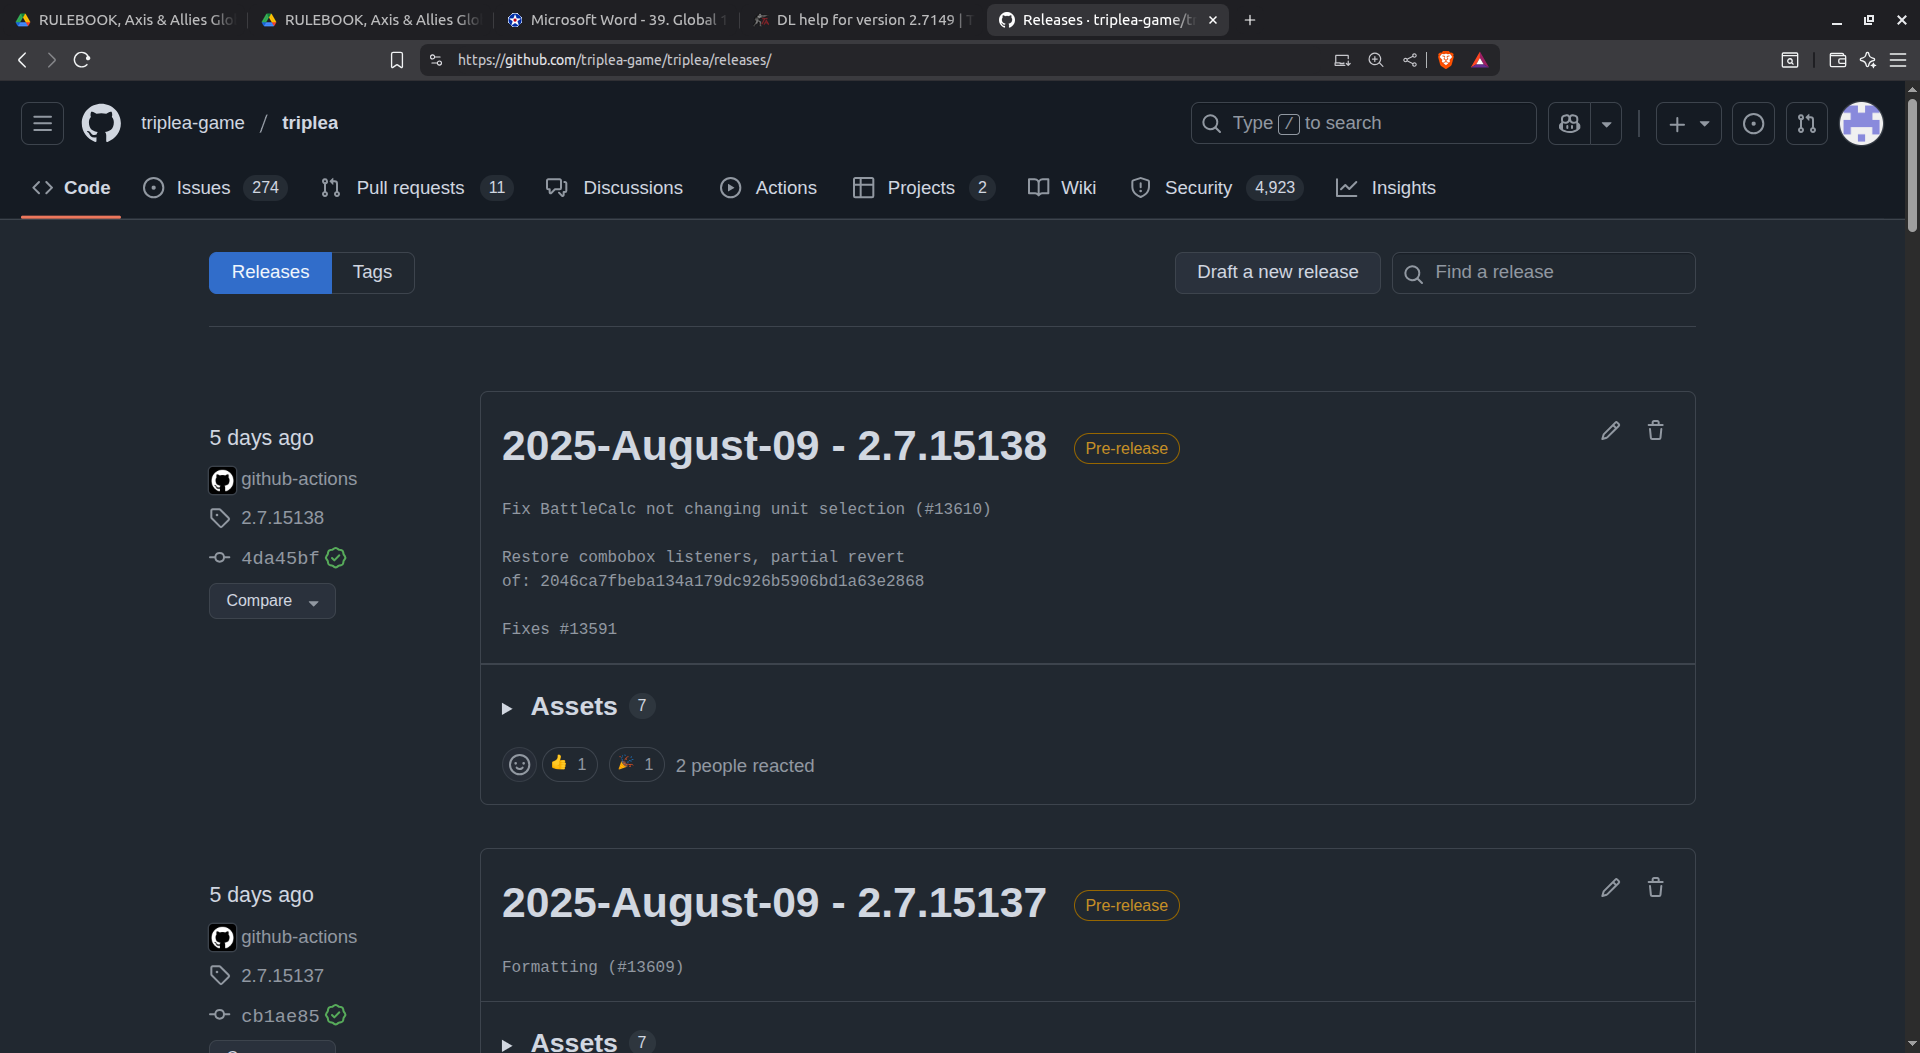This screenshot has width=1920, height=1053.
Task: Open Brave Rewards triangle icon
Action: click(1479, 60)
